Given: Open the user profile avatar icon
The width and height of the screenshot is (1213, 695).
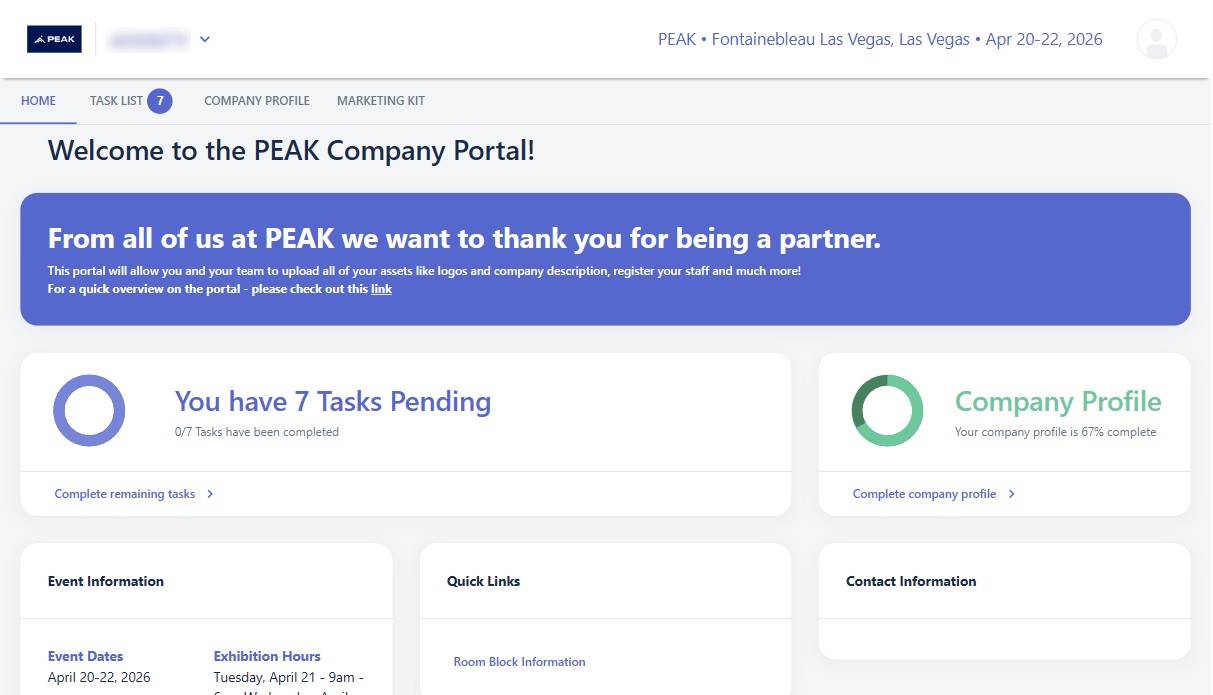Looking at the screenshot, I should [1156, 40].
